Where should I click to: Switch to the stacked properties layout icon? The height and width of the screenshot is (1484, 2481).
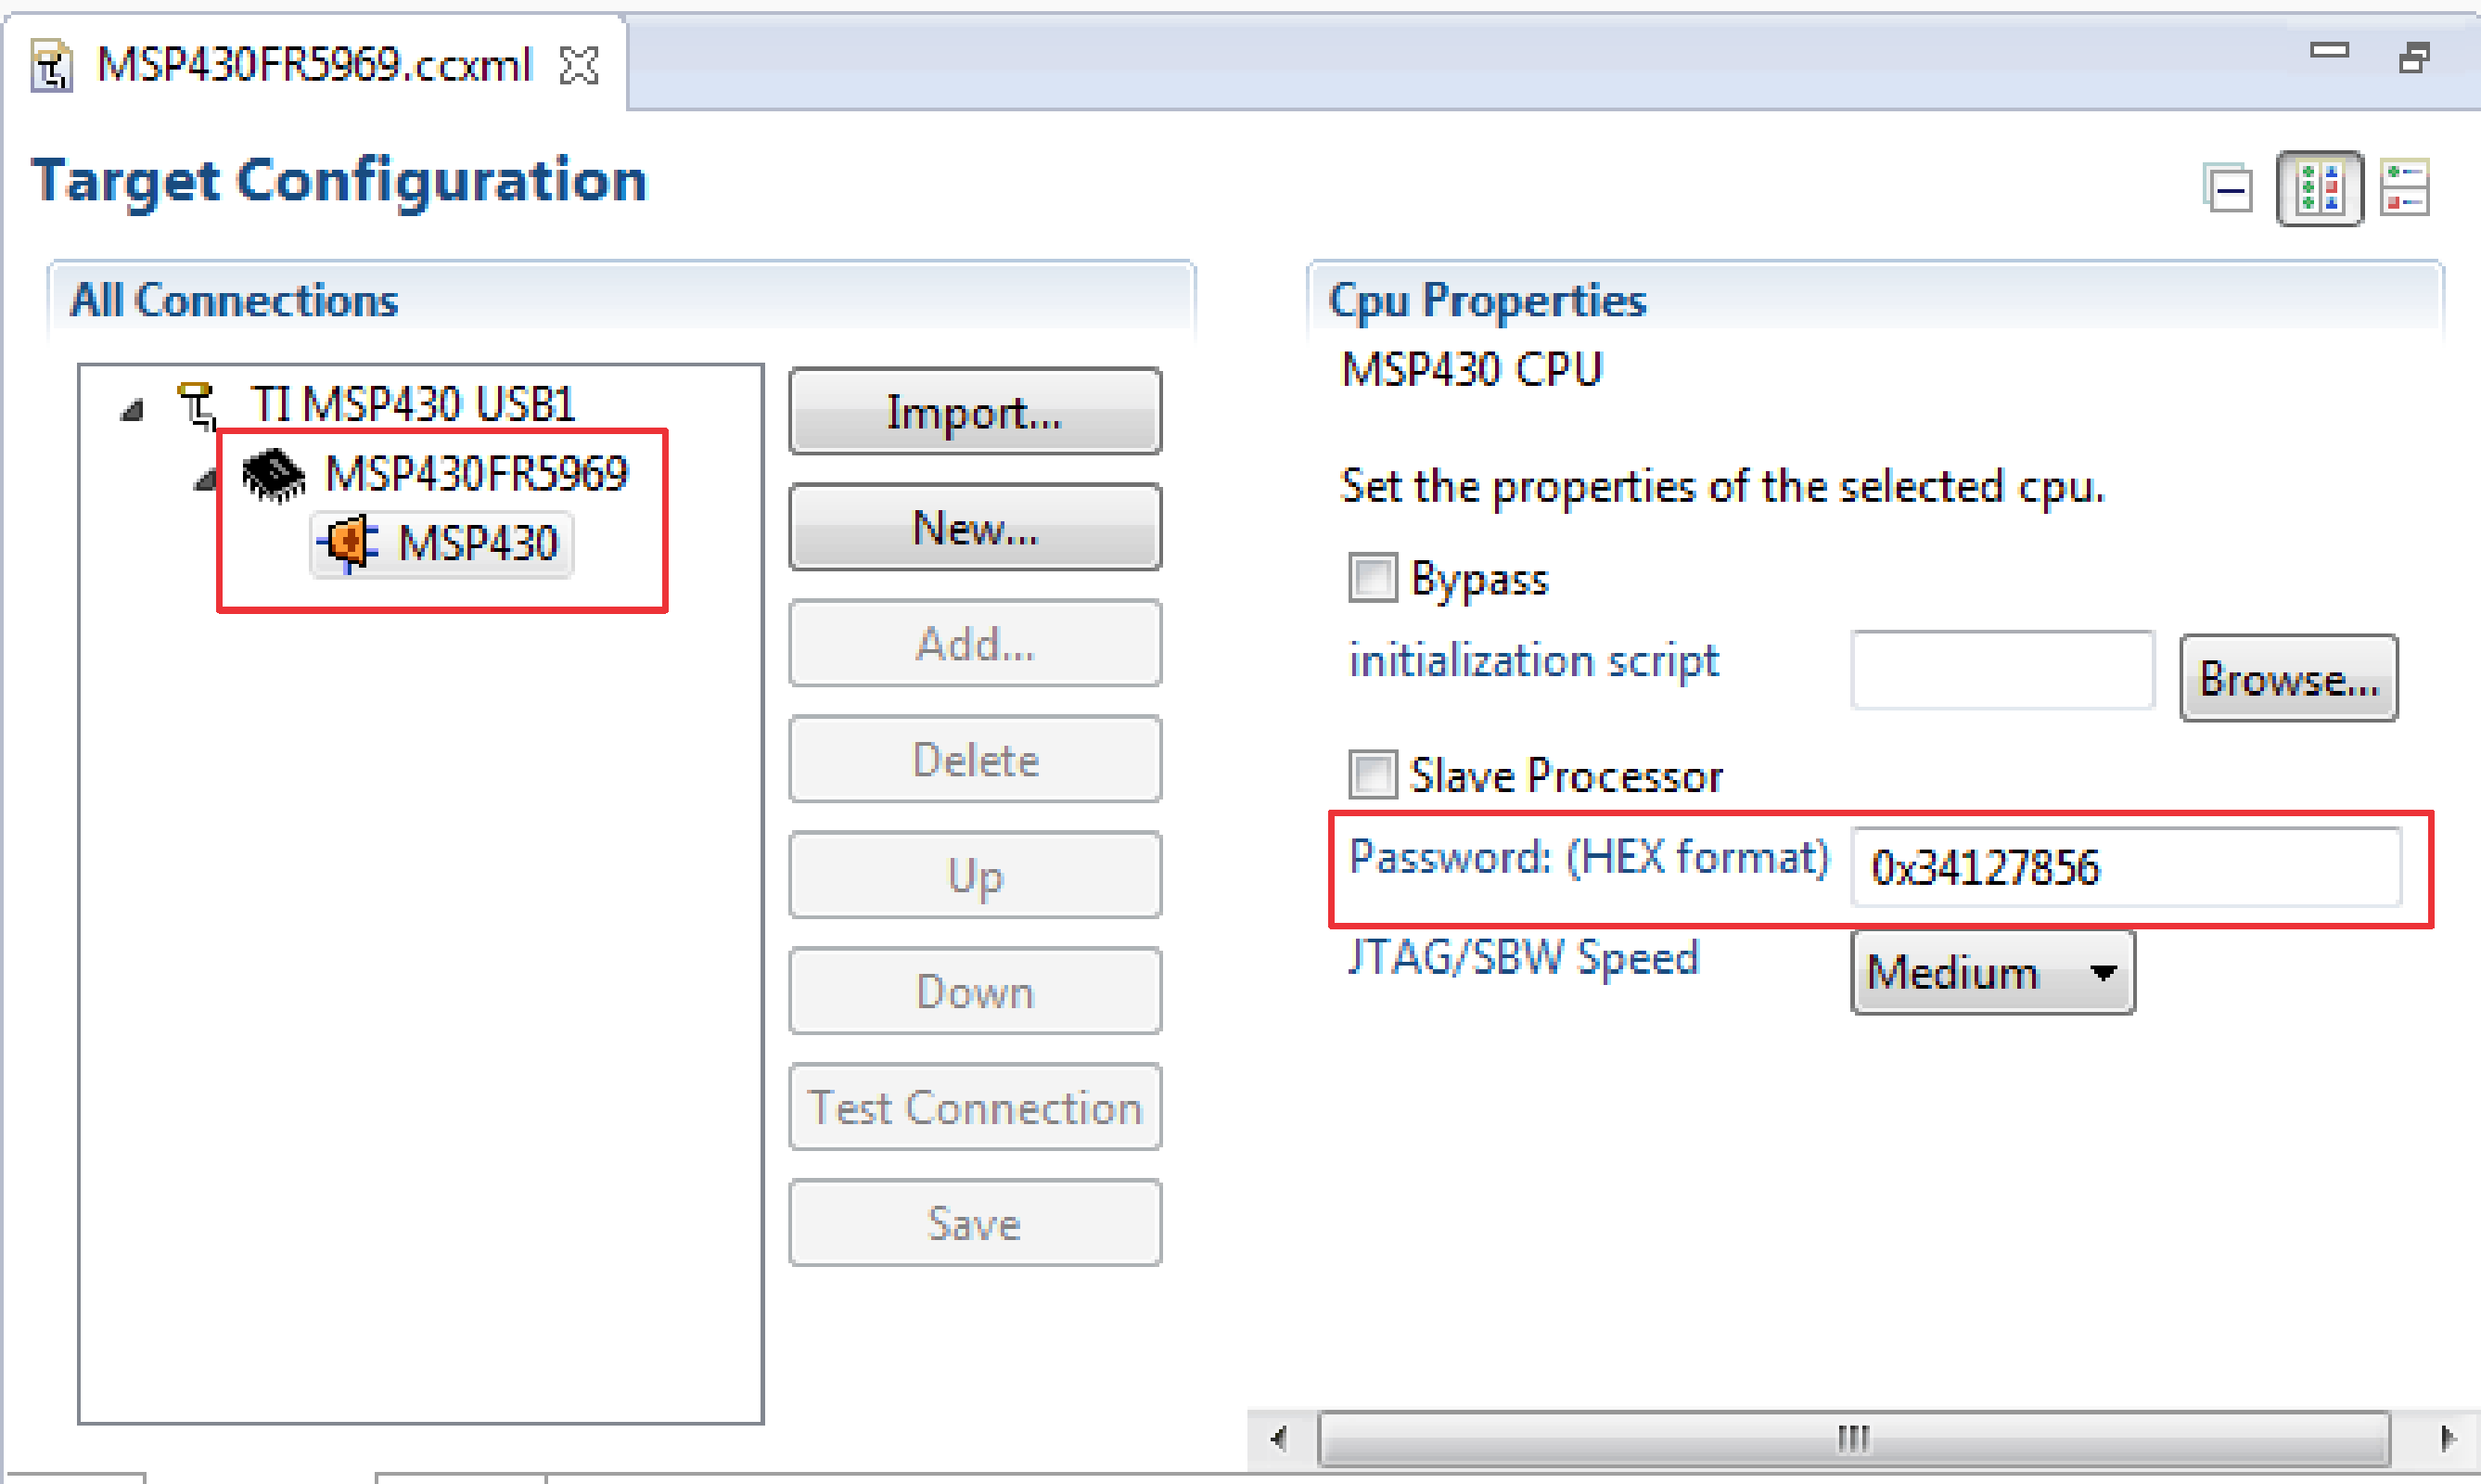coord(2406,188)
